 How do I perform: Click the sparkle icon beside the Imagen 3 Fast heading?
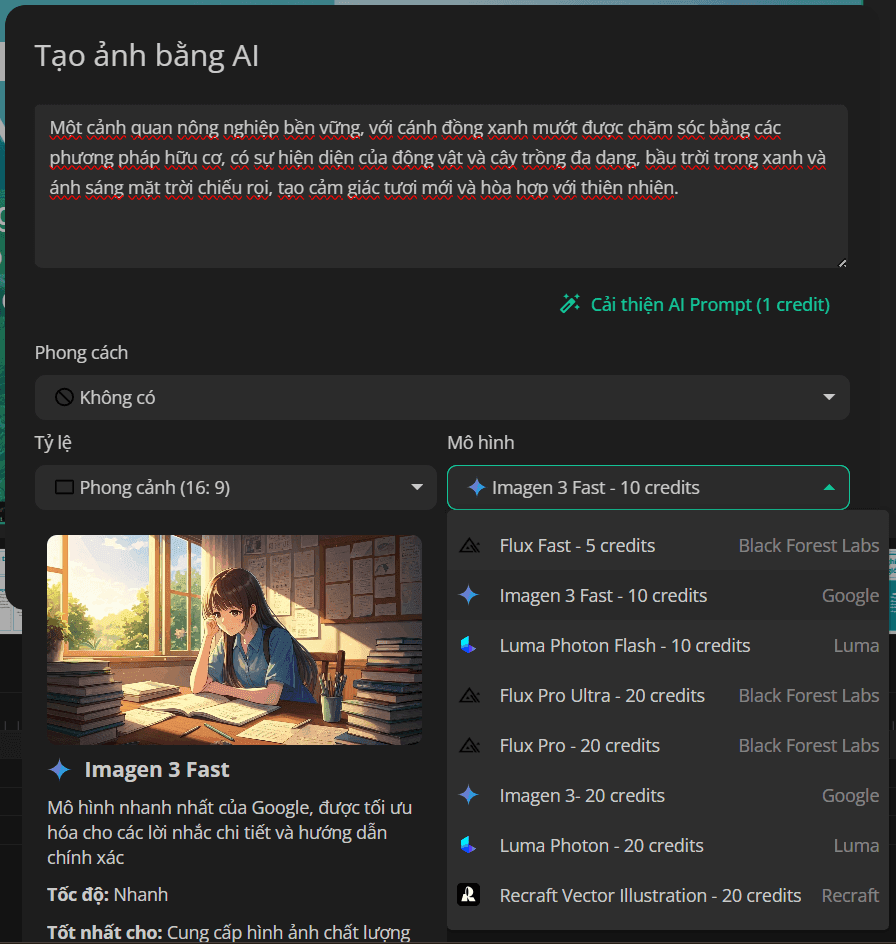pyautogui.click(x=60, y=769)
